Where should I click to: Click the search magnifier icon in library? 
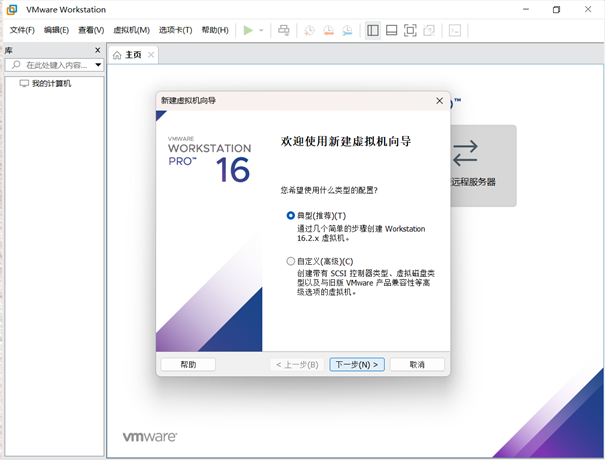tap(16, 65)
